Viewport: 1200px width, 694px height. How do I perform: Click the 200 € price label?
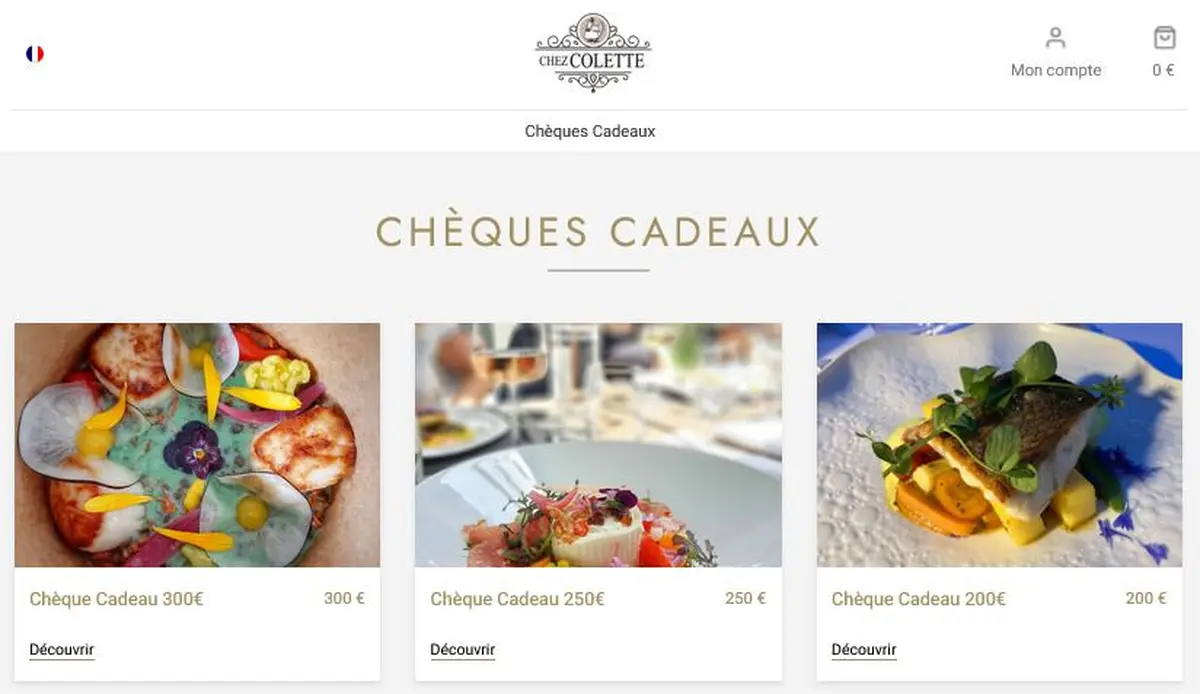(x=1146, y=599)
